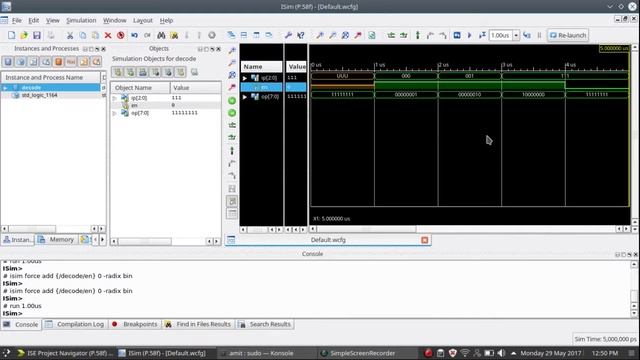Click the Step simulation icon

coord(527,36)
